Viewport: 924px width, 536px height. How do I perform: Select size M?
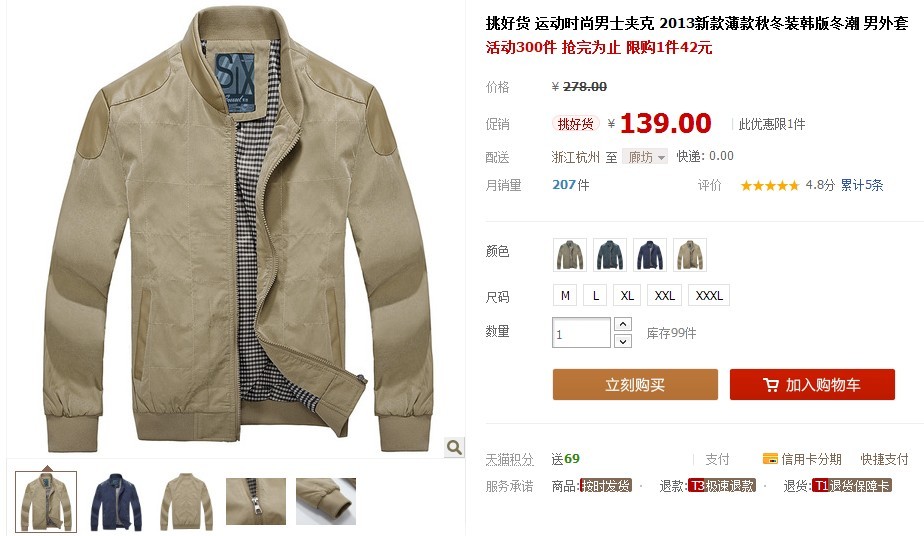pos(565,296)
